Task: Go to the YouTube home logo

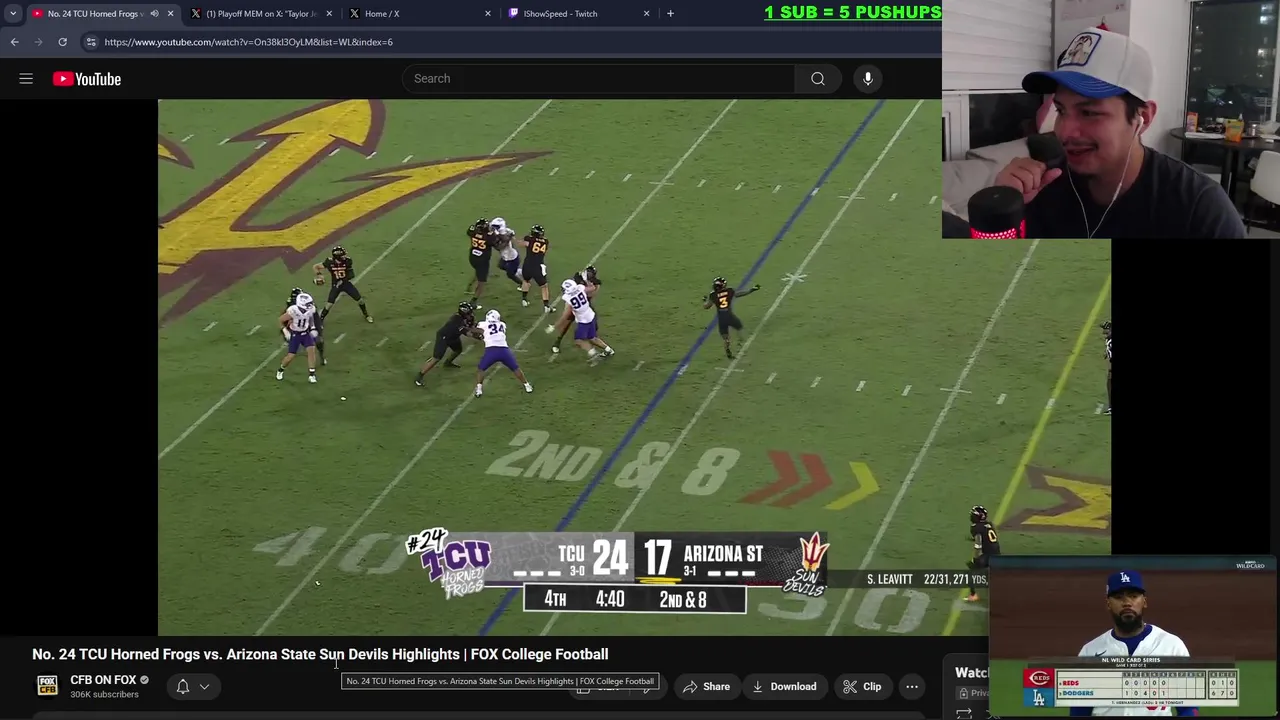Action: 87,79
